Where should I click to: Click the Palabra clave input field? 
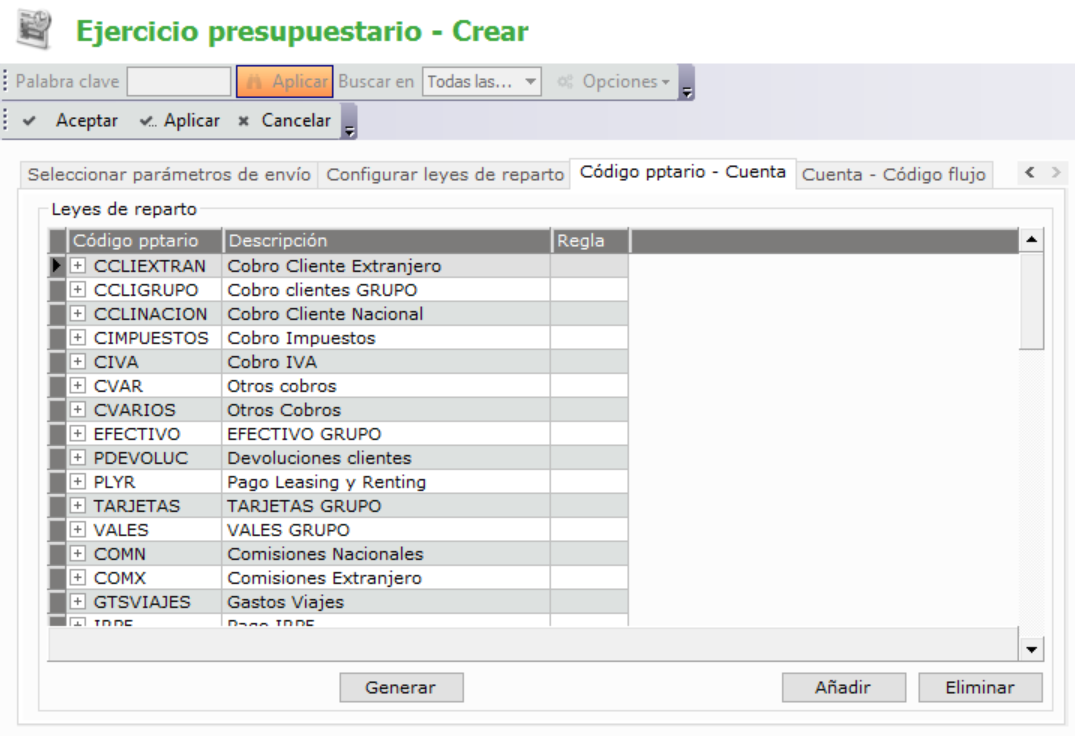click(x=179, y=82)
